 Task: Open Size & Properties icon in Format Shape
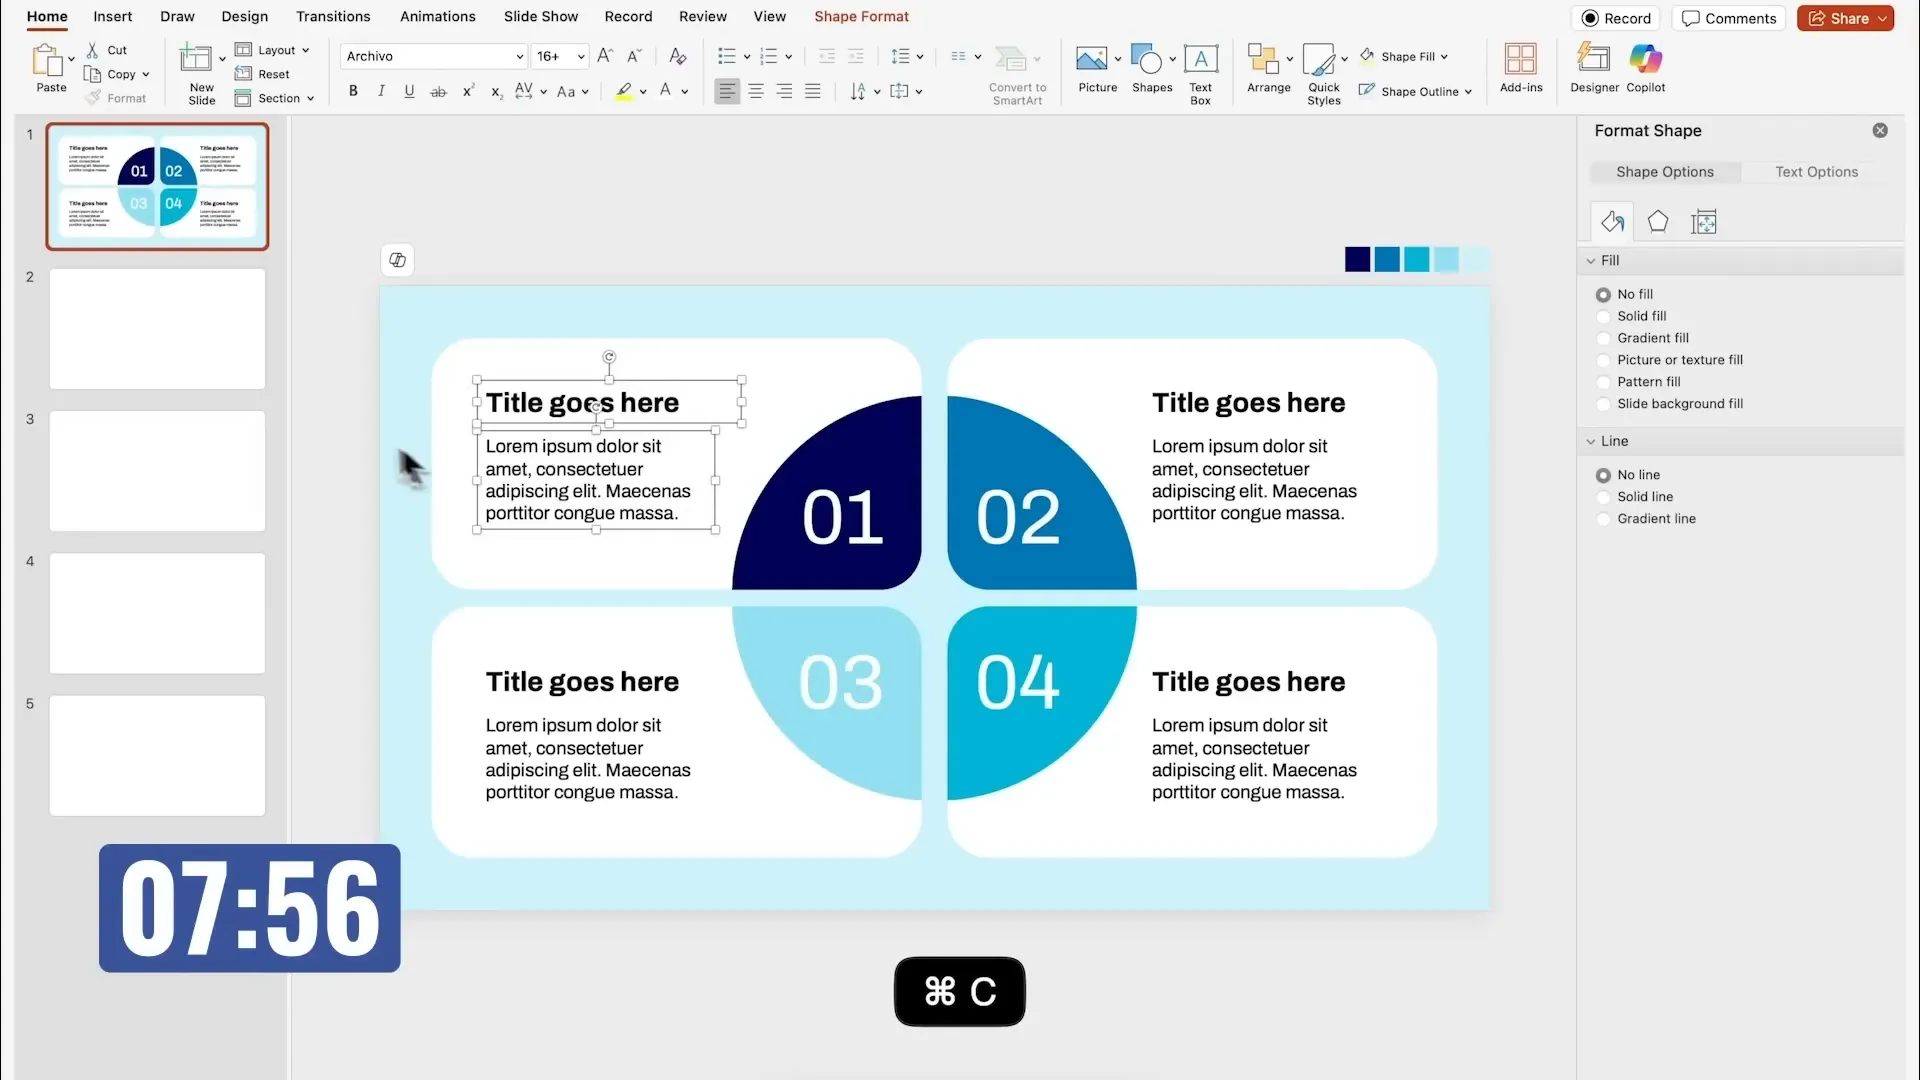1704,222
